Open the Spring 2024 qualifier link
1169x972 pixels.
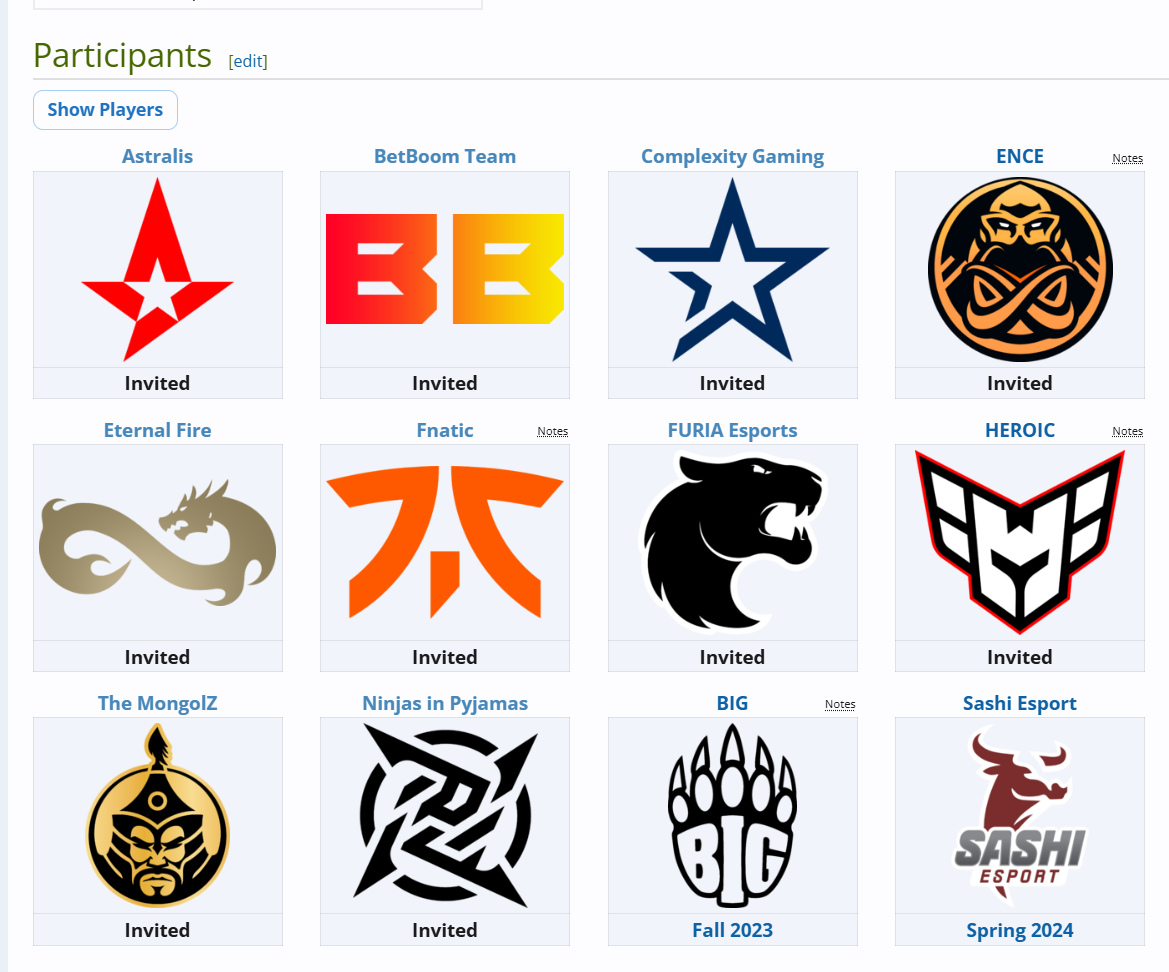point(1020,930)
